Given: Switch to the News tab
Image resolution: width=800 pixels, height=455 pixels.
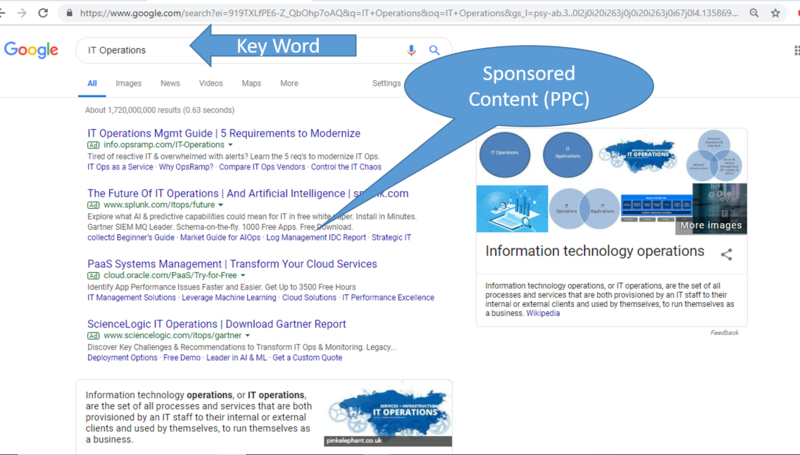Looking at the screenshot, I should 170,83.
